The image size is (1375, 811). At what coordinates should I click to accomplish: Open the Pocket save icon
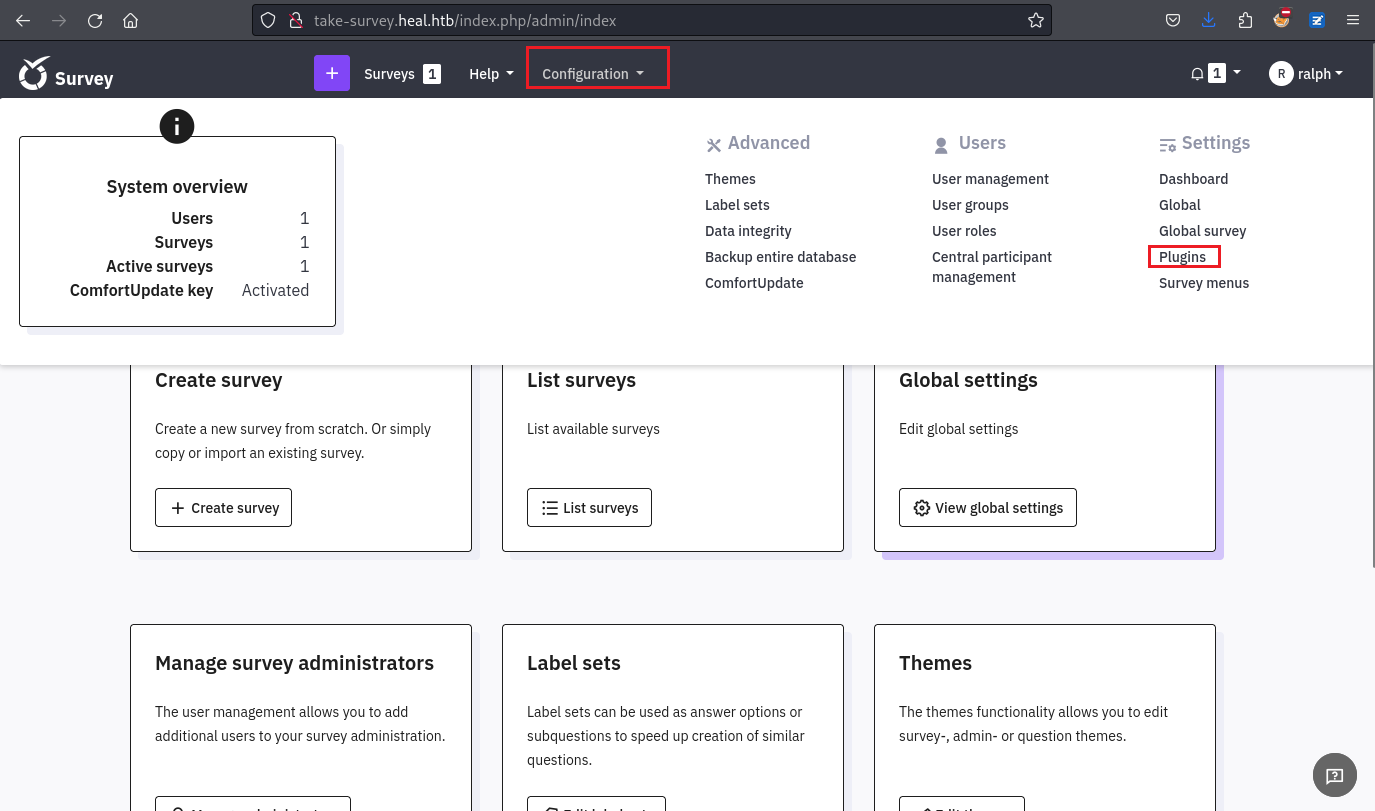[x=1173, y=20]
